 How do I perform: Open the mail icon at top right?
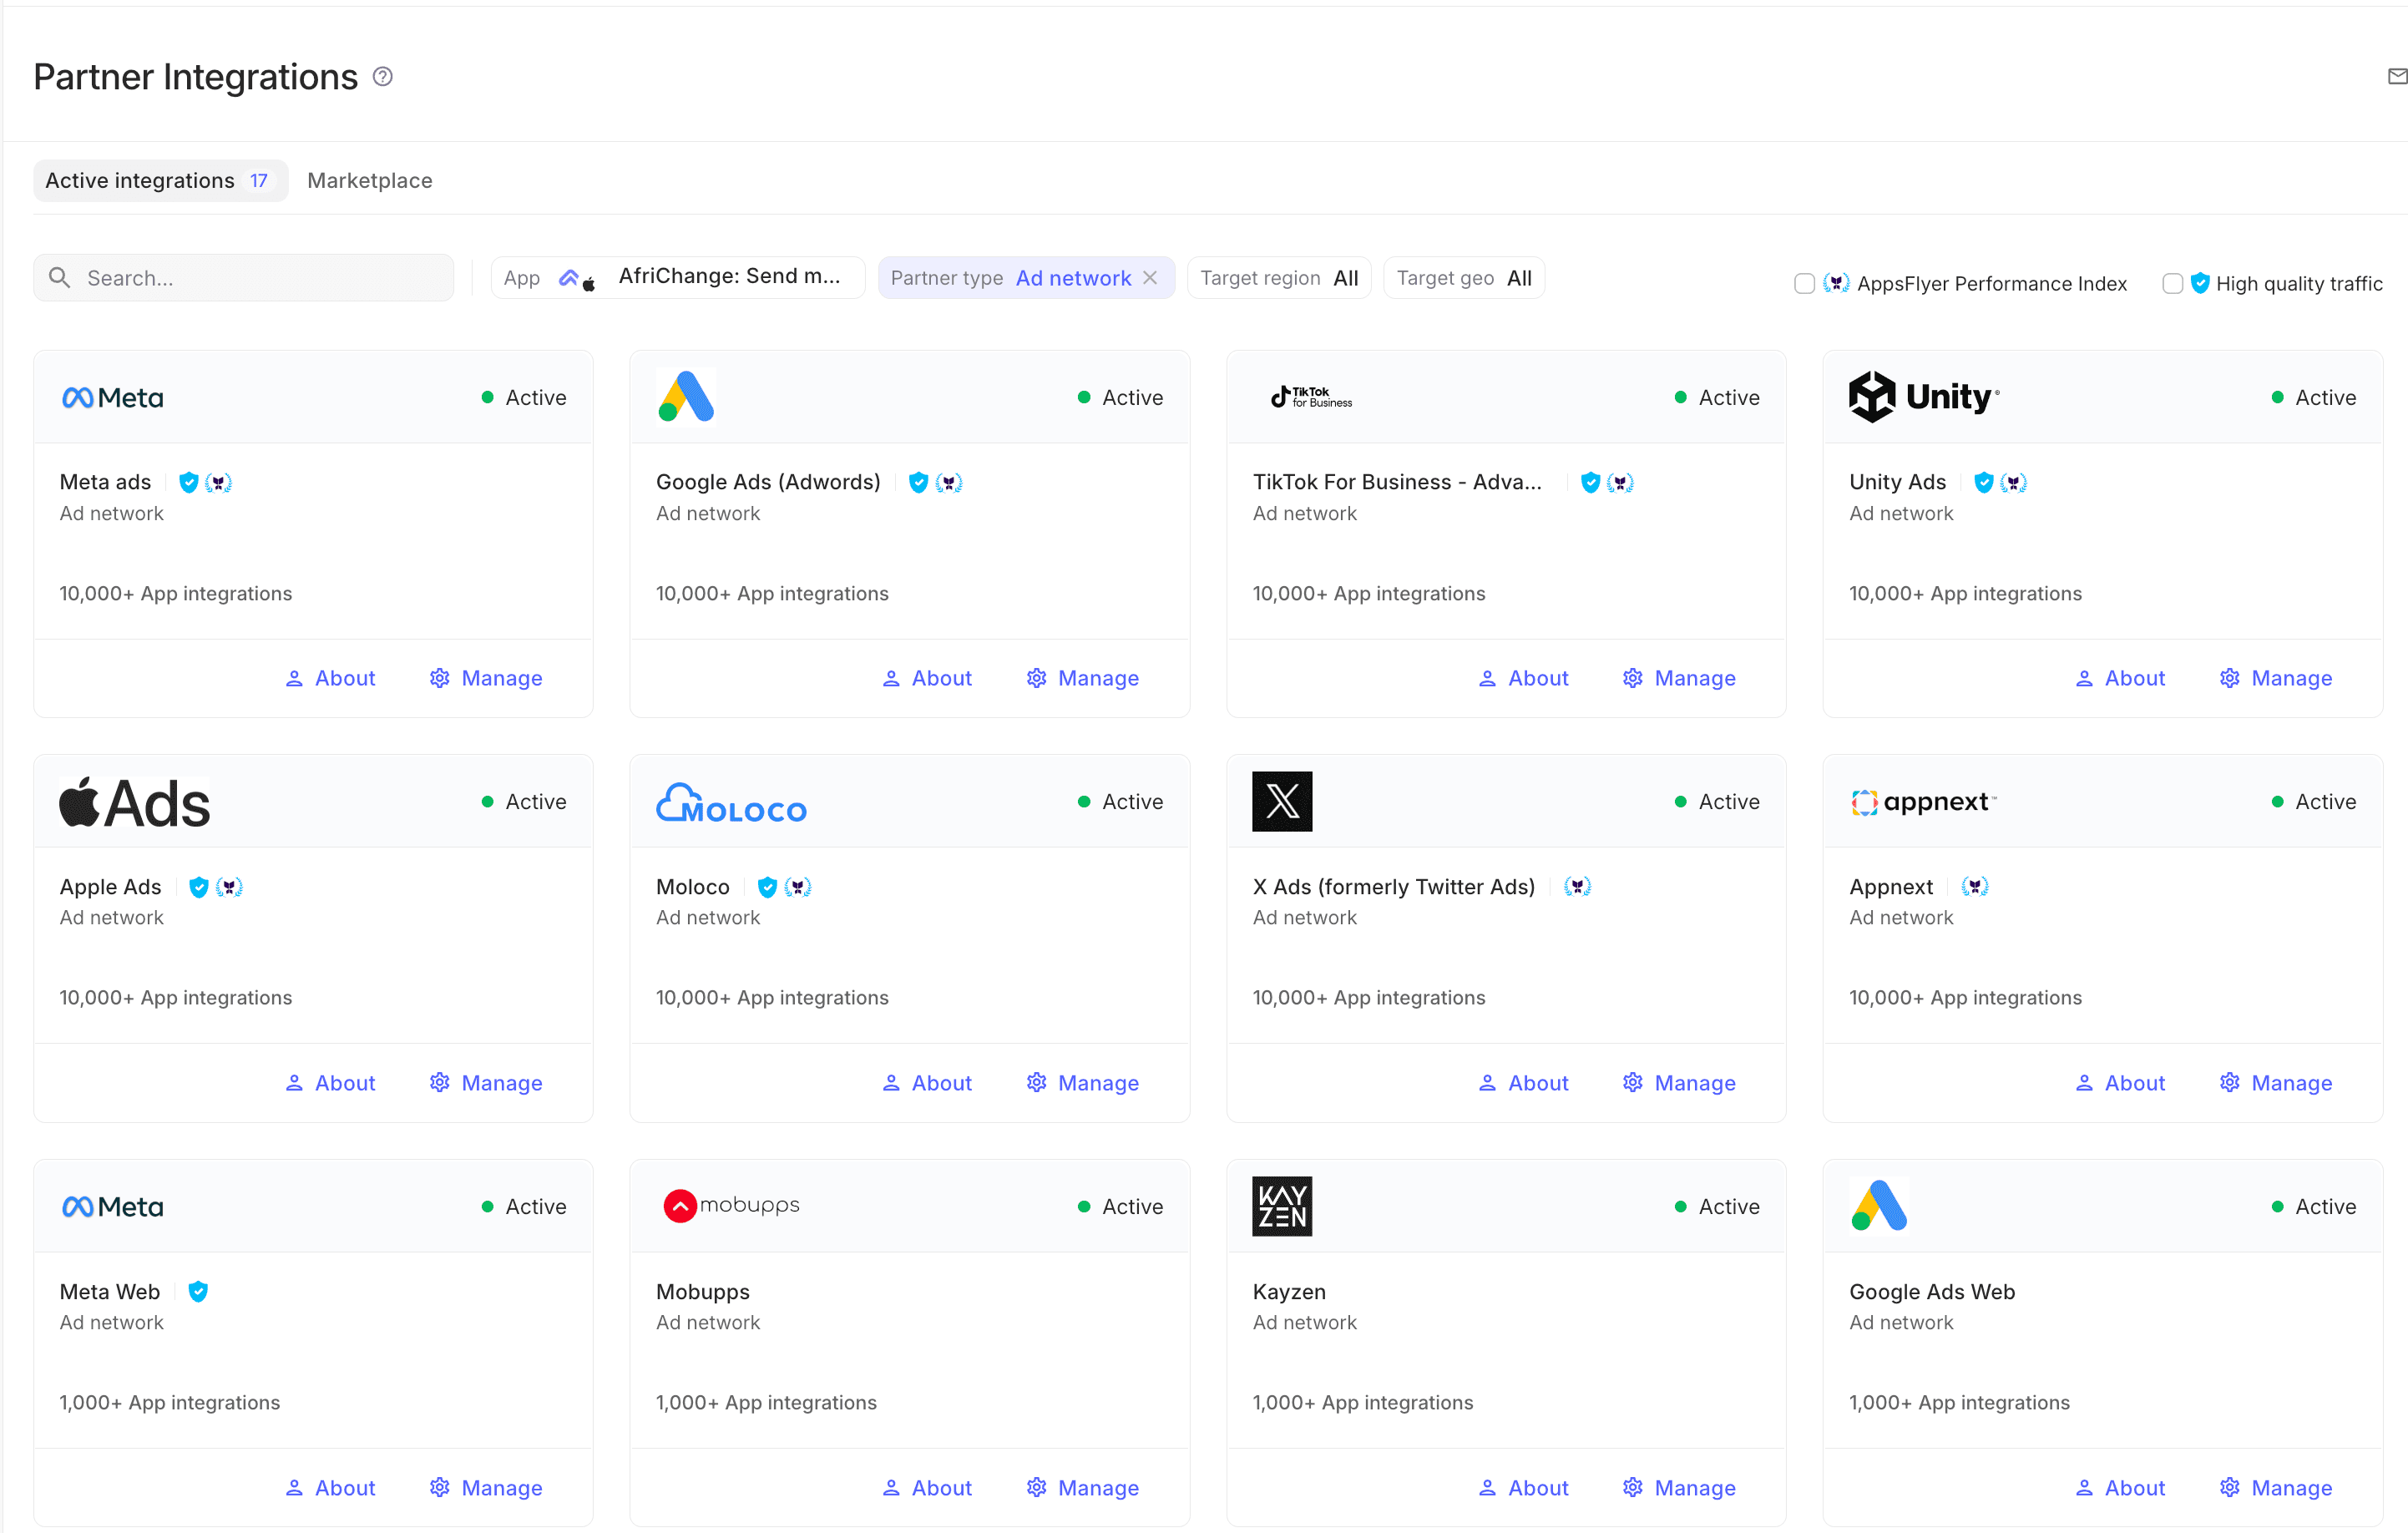click(2397, 76)
